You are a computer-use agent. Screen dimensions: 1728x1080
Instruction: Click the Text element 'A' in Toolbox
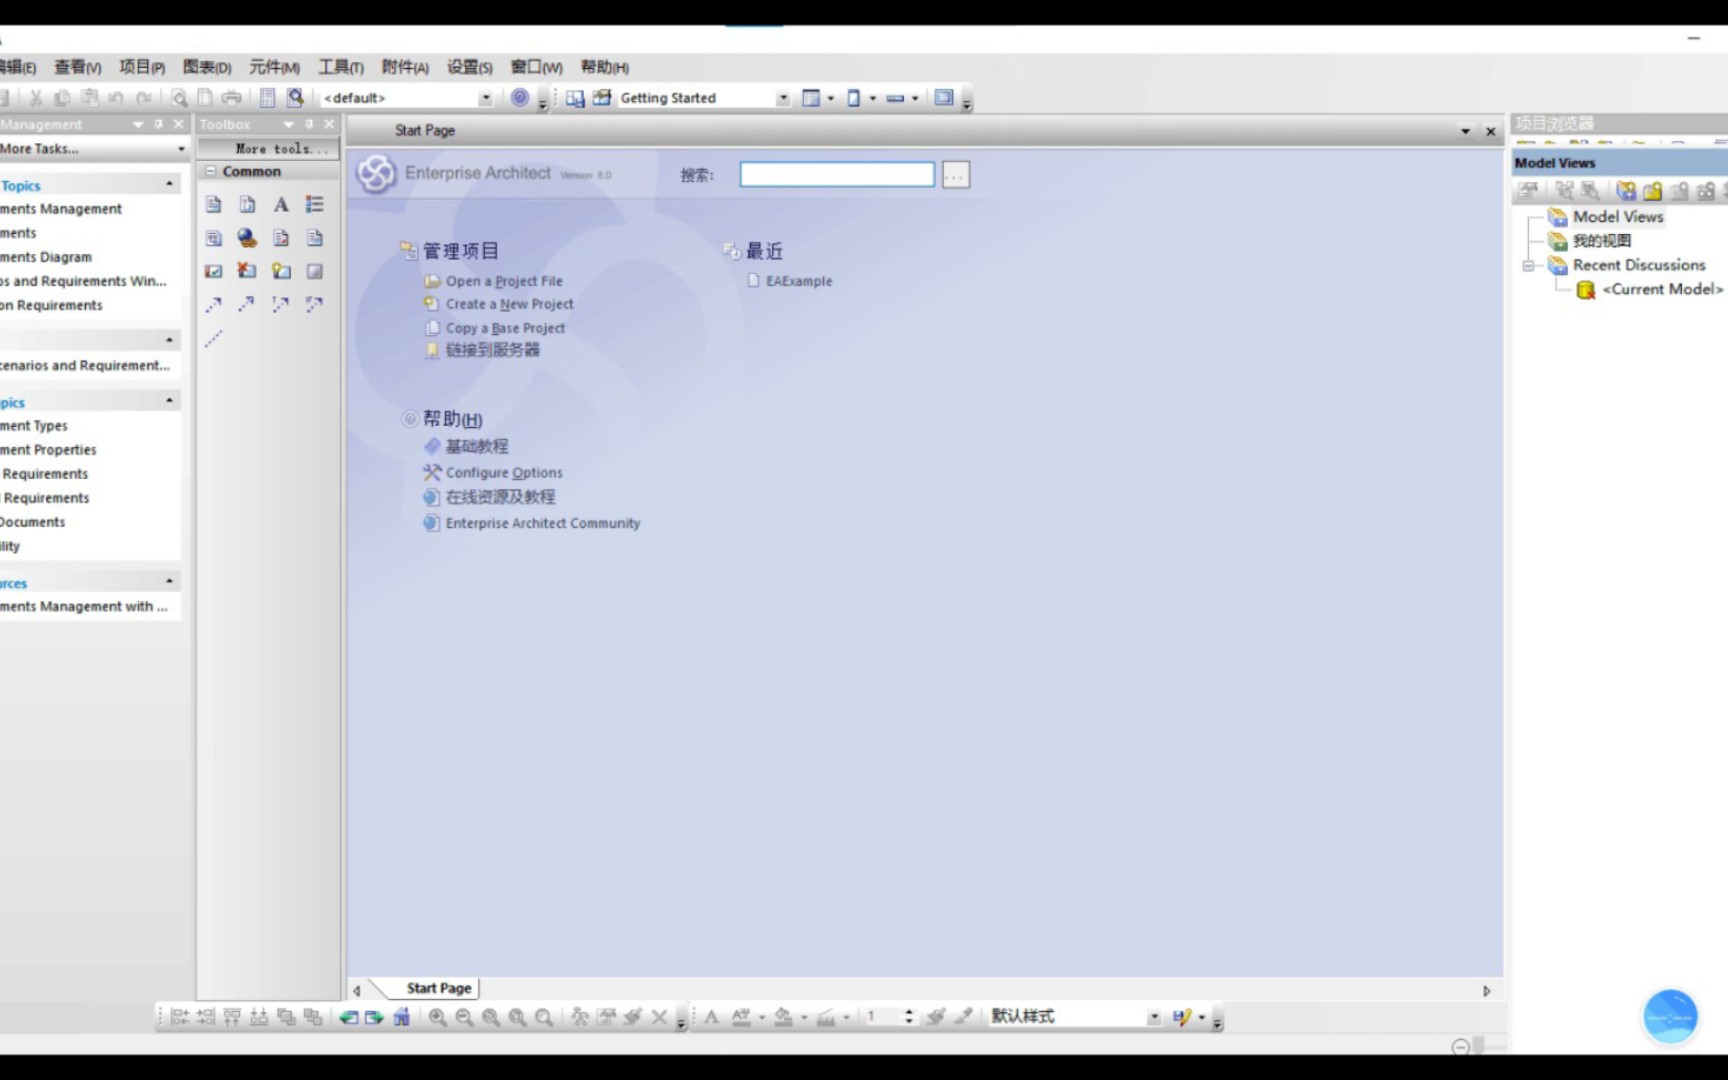(281, 205)
